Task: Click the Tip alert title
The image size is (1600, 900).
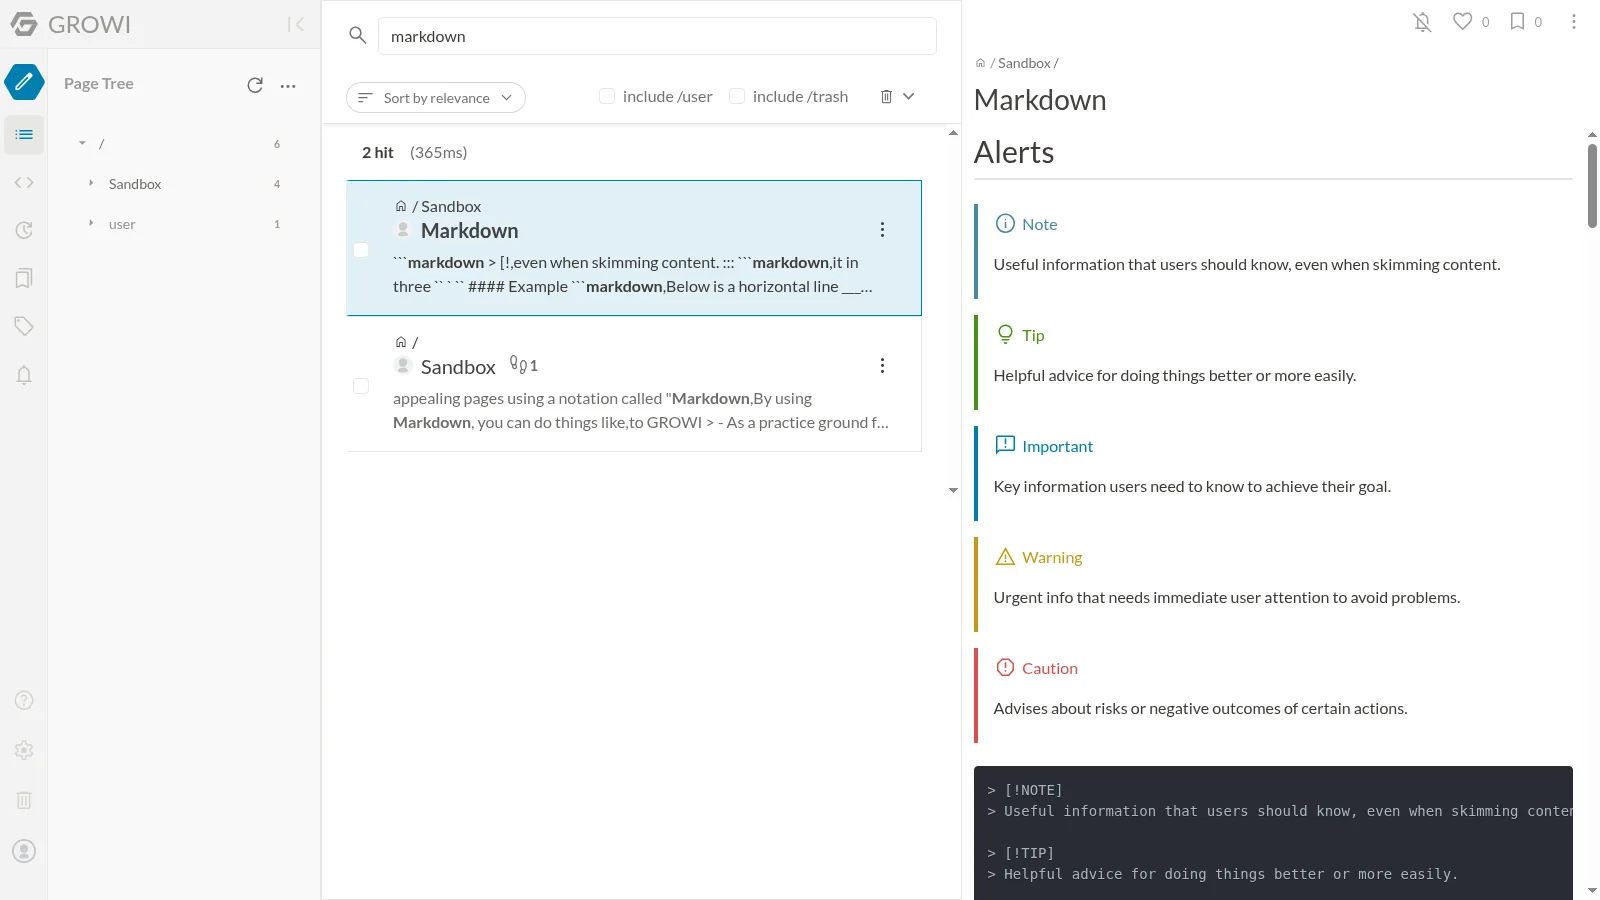Action: pos(1033,335)
